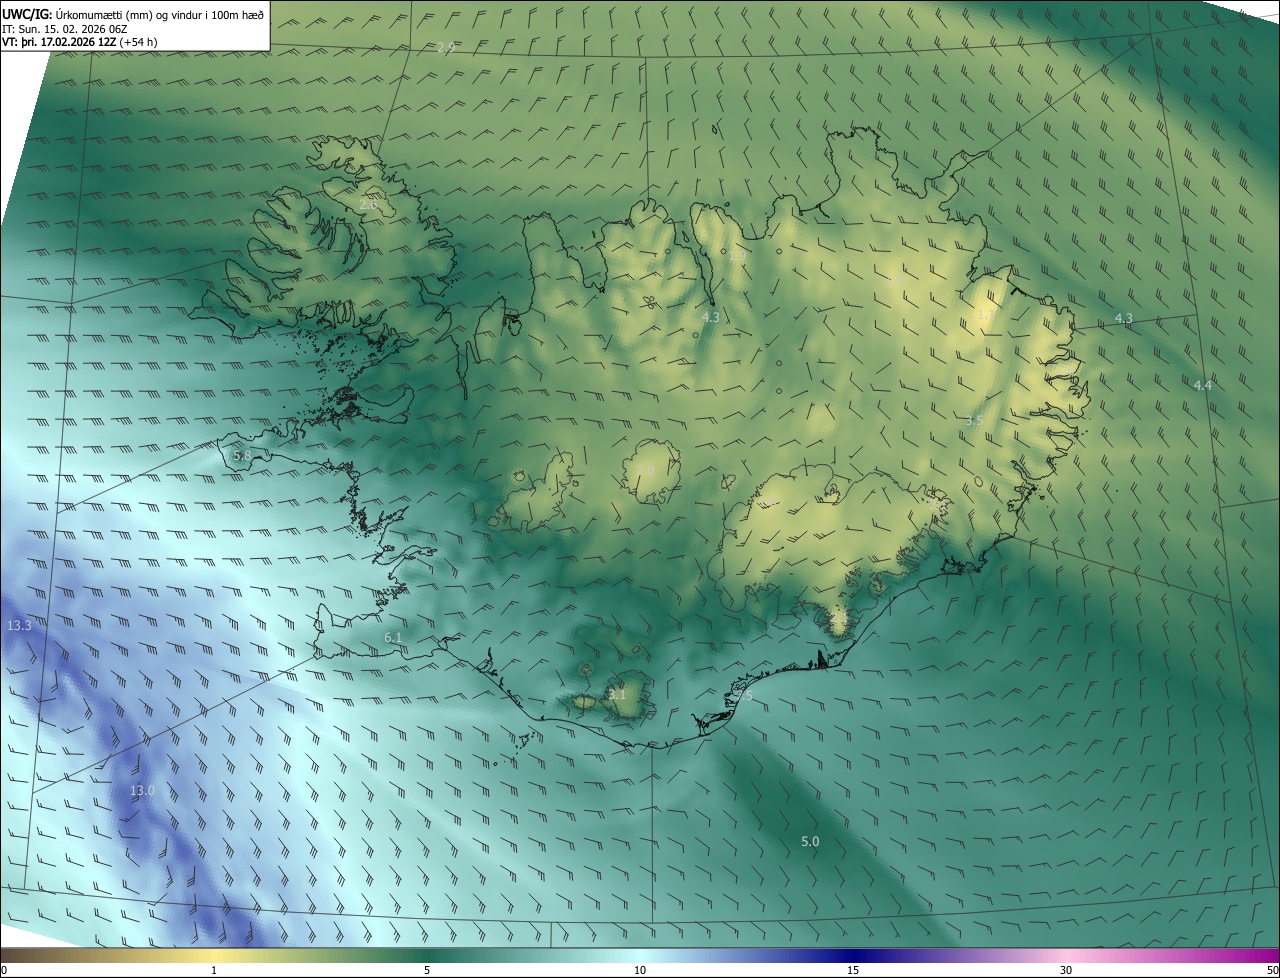1280x978 pixels.
Task: Click the 1.1 value label on the map
Action: point(985,316)
